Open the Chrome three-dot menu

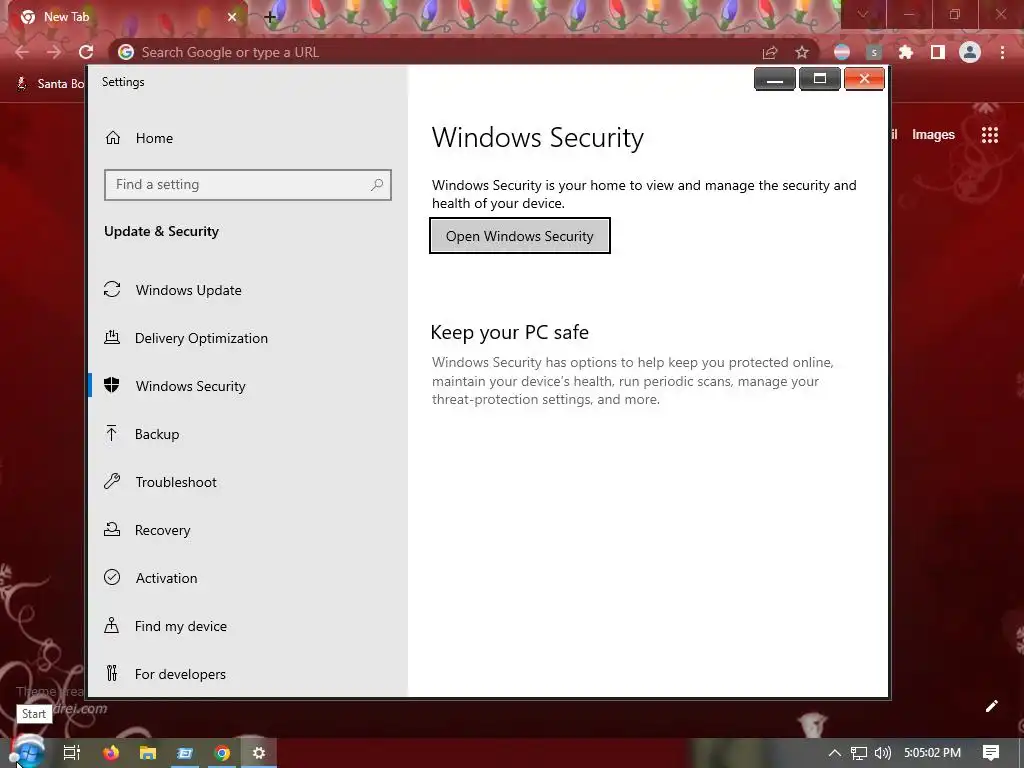click(x=1002, y=52)
